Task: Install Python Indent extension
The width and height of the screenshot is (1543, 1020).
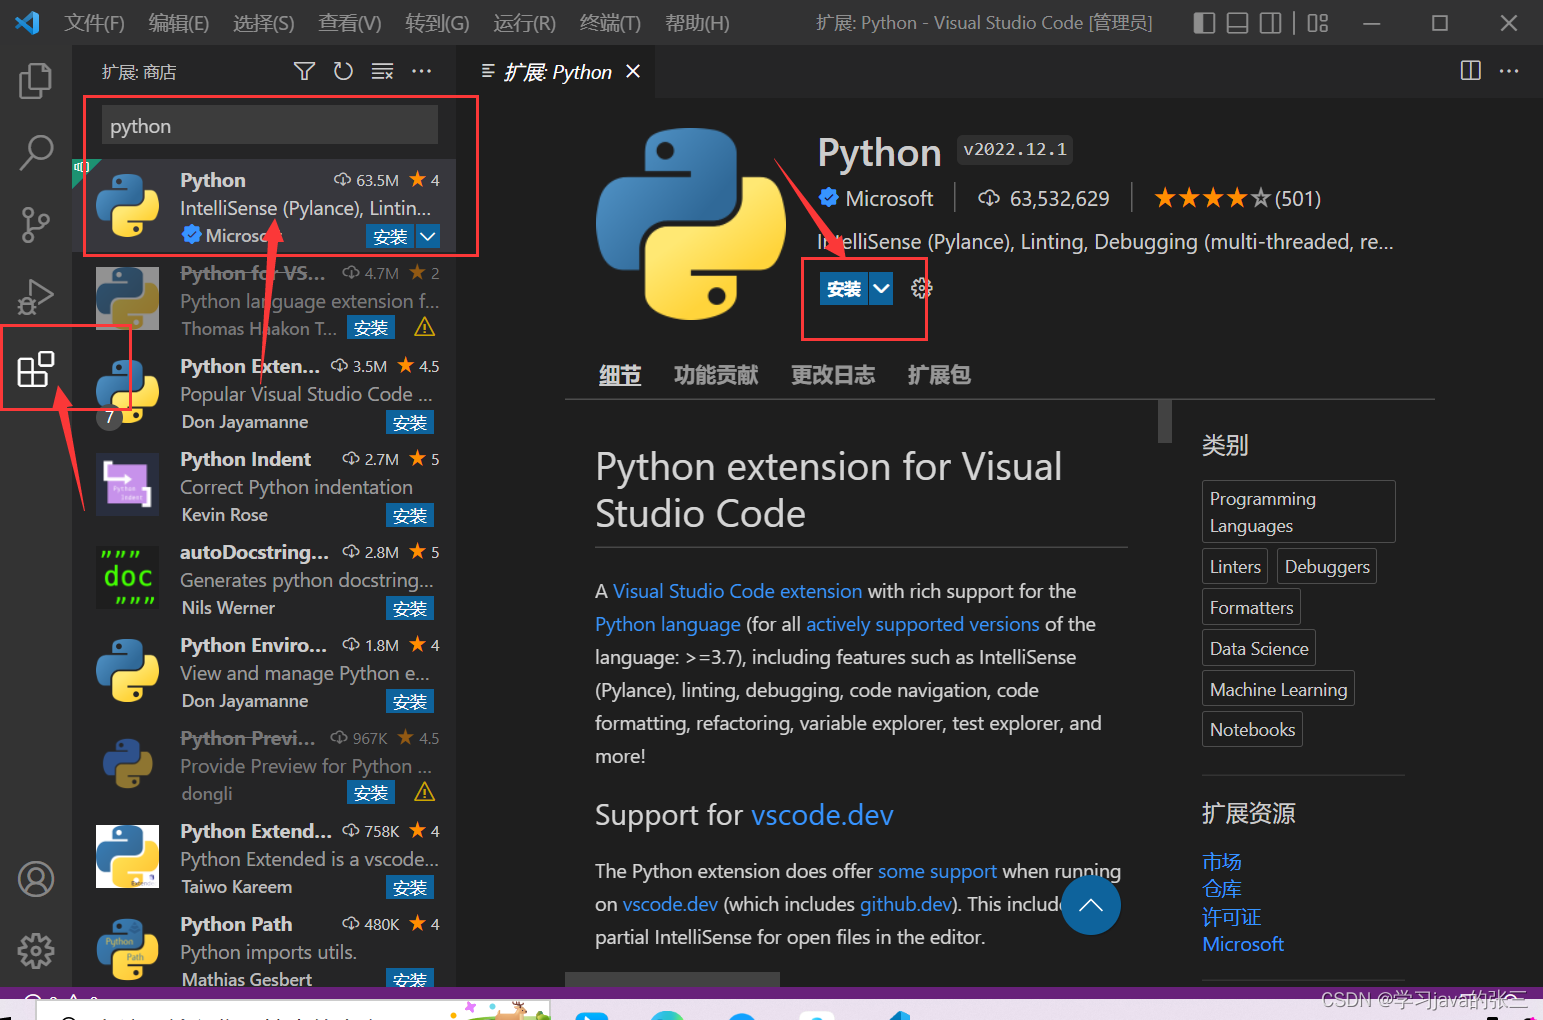Action: coord(410,515)
